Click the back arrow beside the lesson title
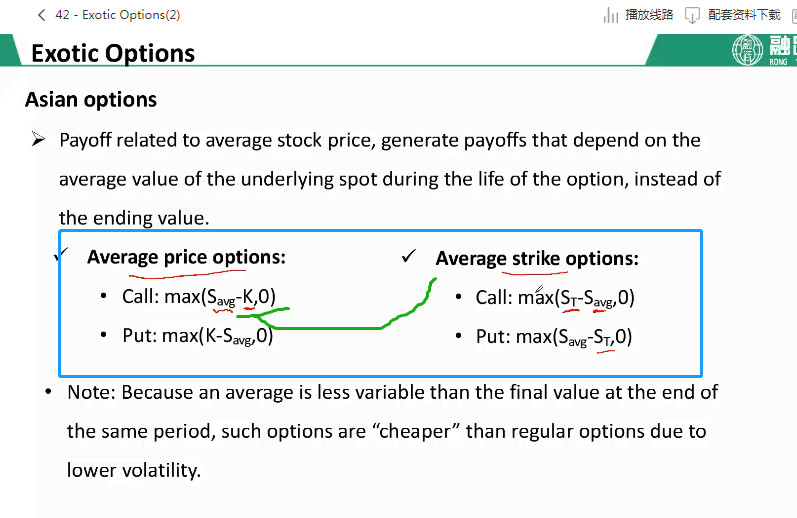This screenshot has width=797, height=518. (x=41, y=15)
